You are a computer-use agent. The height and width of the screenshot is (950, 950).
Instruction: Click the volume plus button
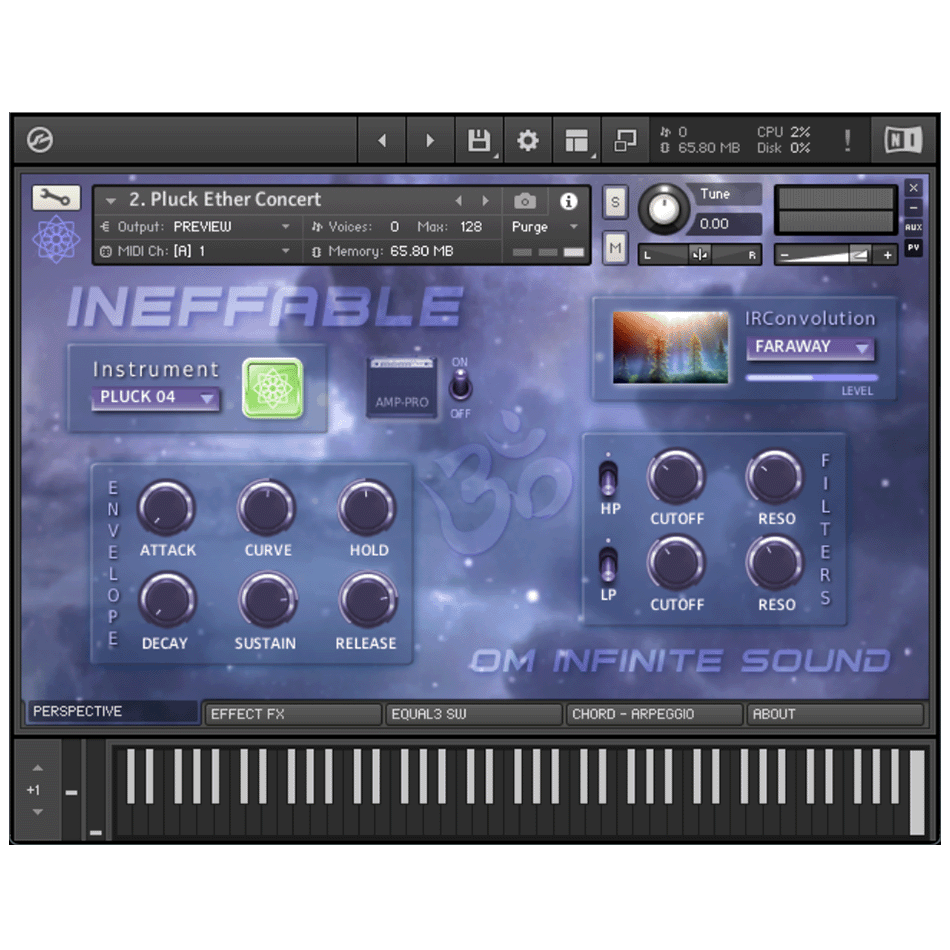click(887, 255)
